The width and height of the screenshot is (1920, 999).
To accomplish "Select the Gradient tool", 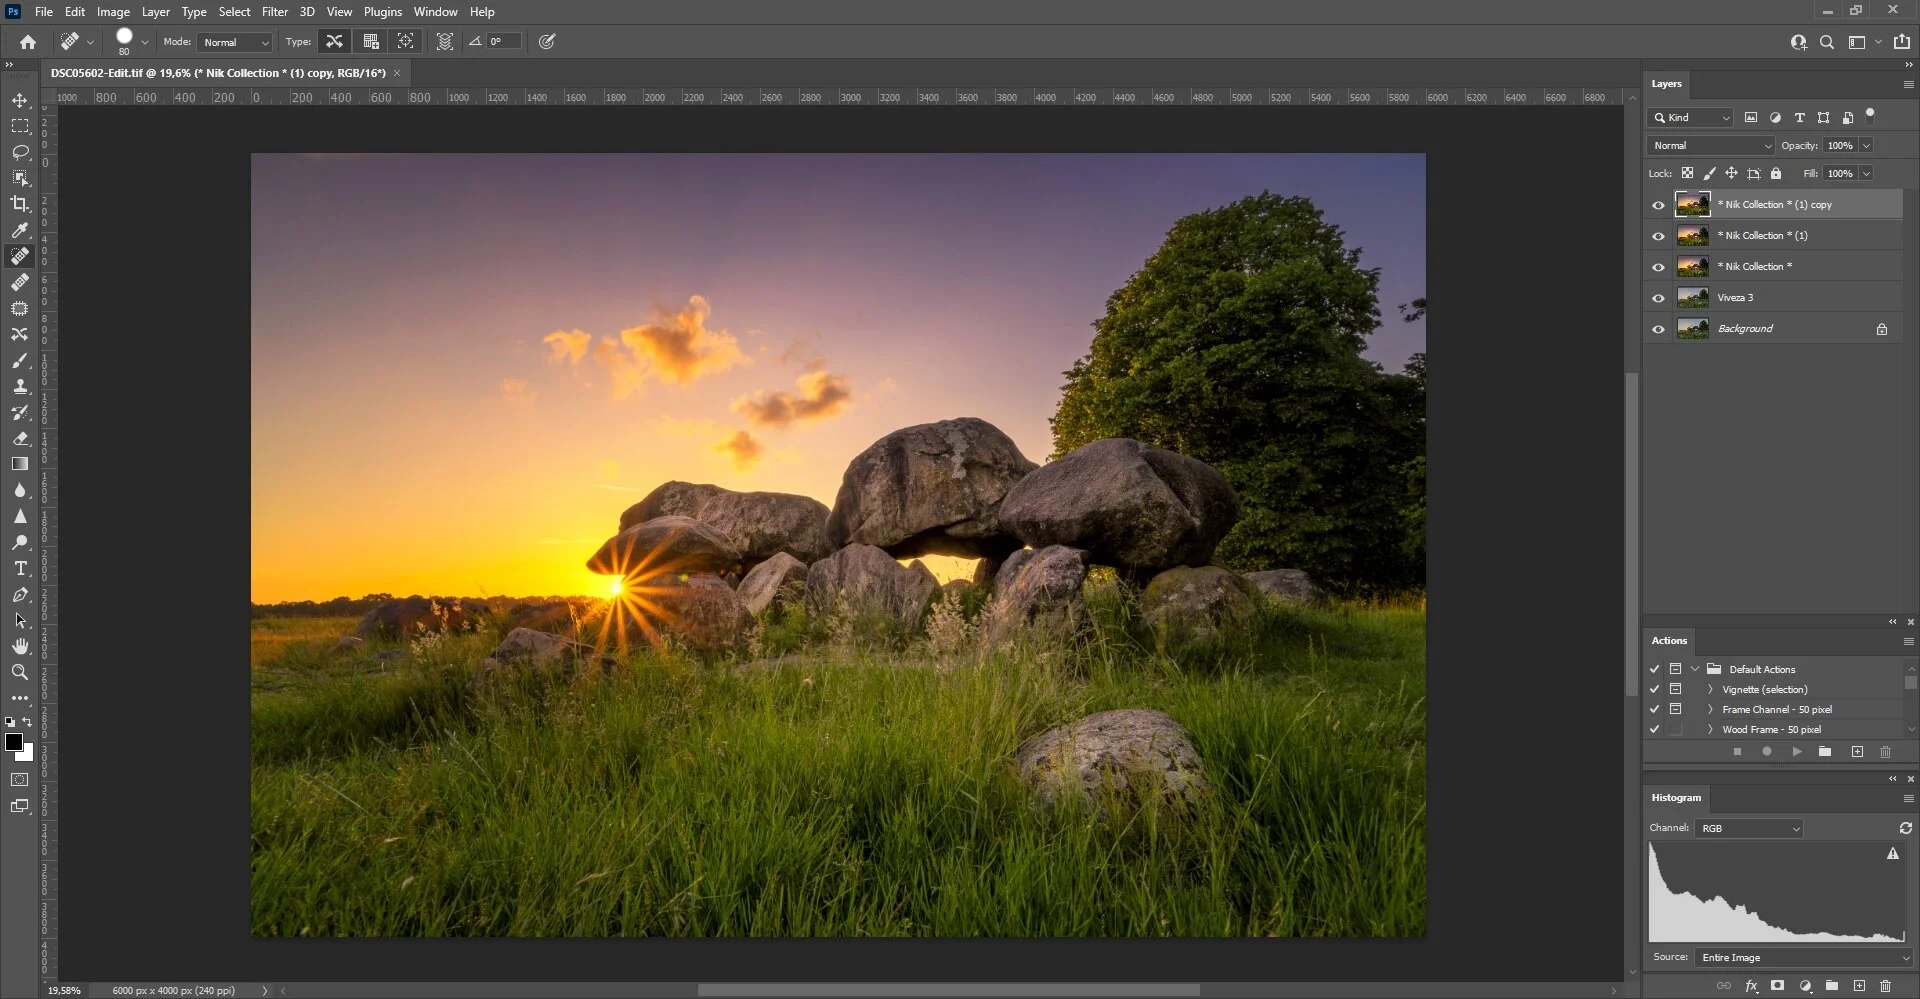I will tap(20, 464).
